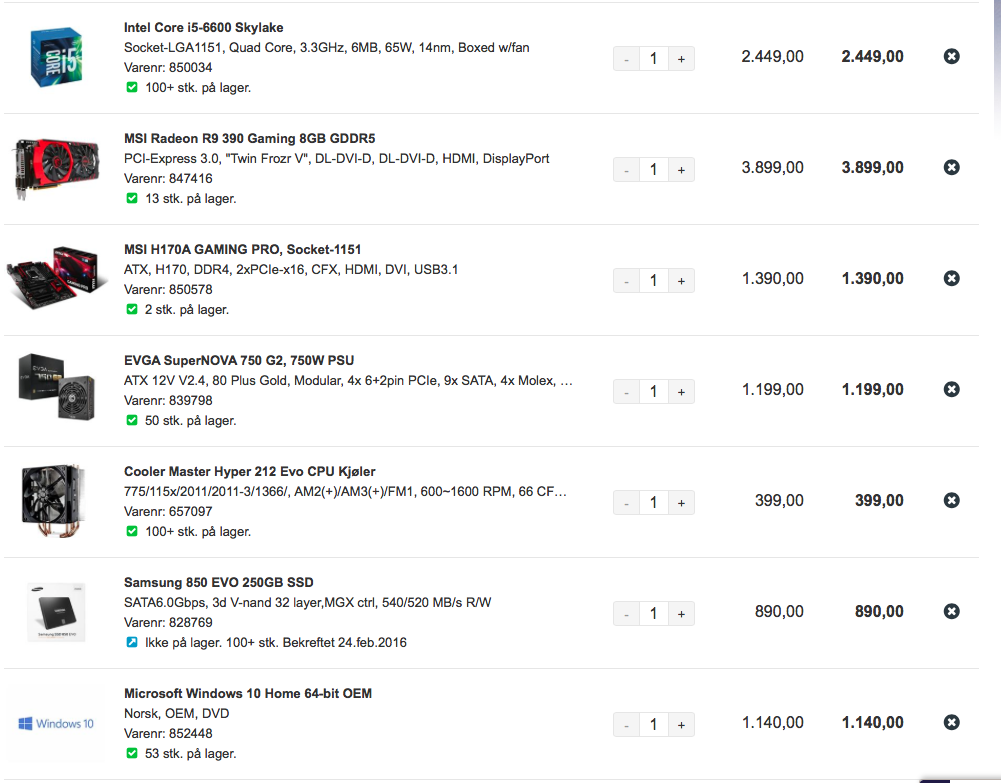Remove MSI Radeon R9 390 from cart
Screen dimensions: 1001x783
(951, 167)
